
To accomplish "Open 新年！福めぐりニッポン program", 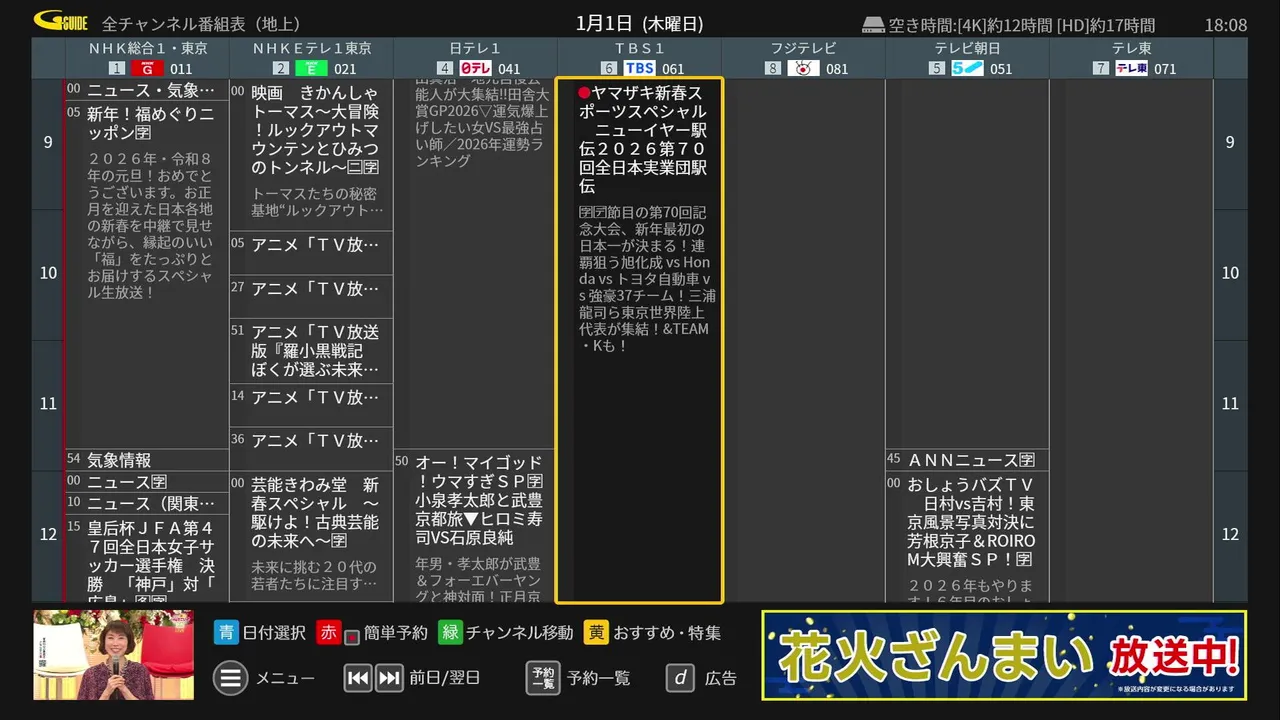I will [x=148, y=275].
